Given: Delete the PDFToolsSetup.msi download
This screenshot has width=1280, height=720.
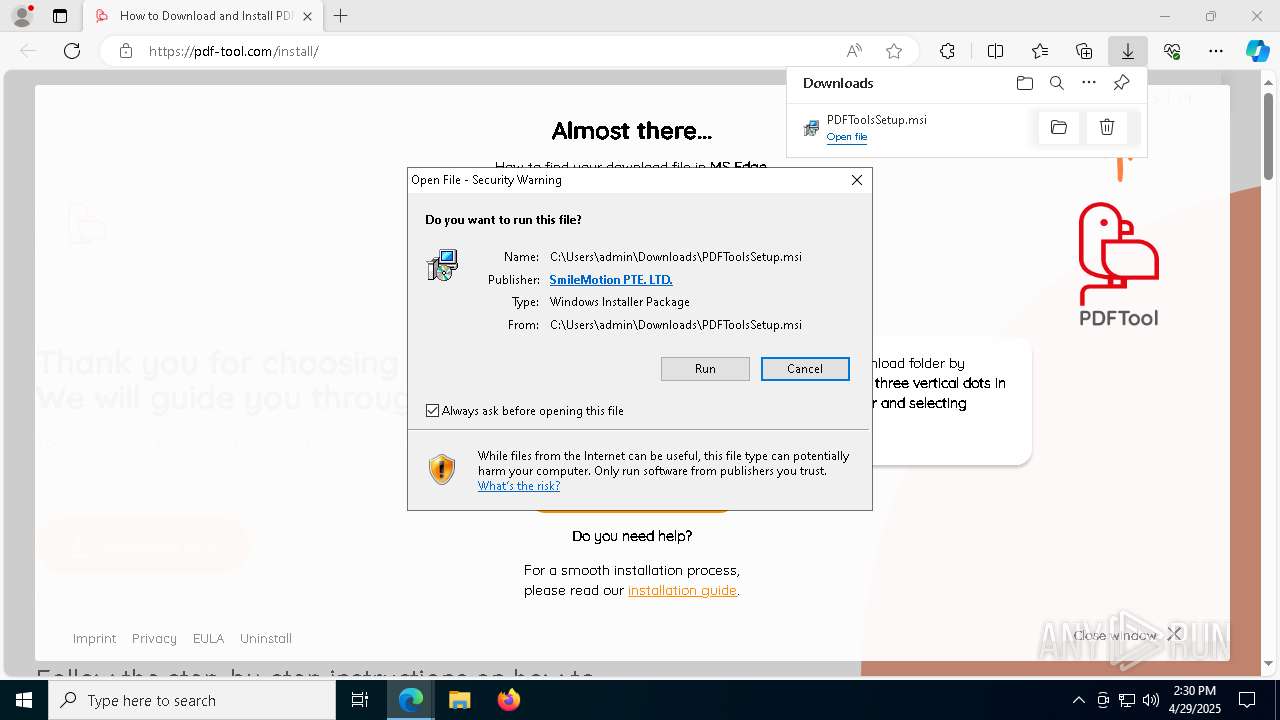Looking at the screenshot, I should (1107, 127).
